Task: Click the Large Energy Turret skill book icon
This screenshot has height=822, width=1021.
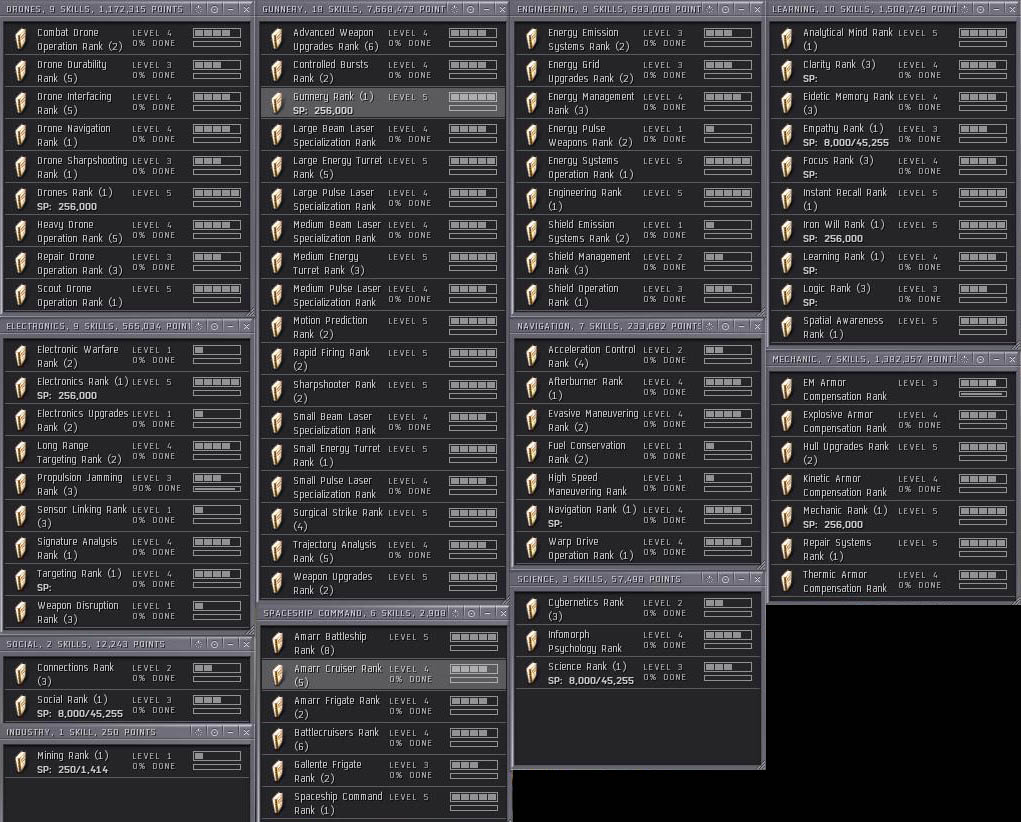Action: point(277,167)
